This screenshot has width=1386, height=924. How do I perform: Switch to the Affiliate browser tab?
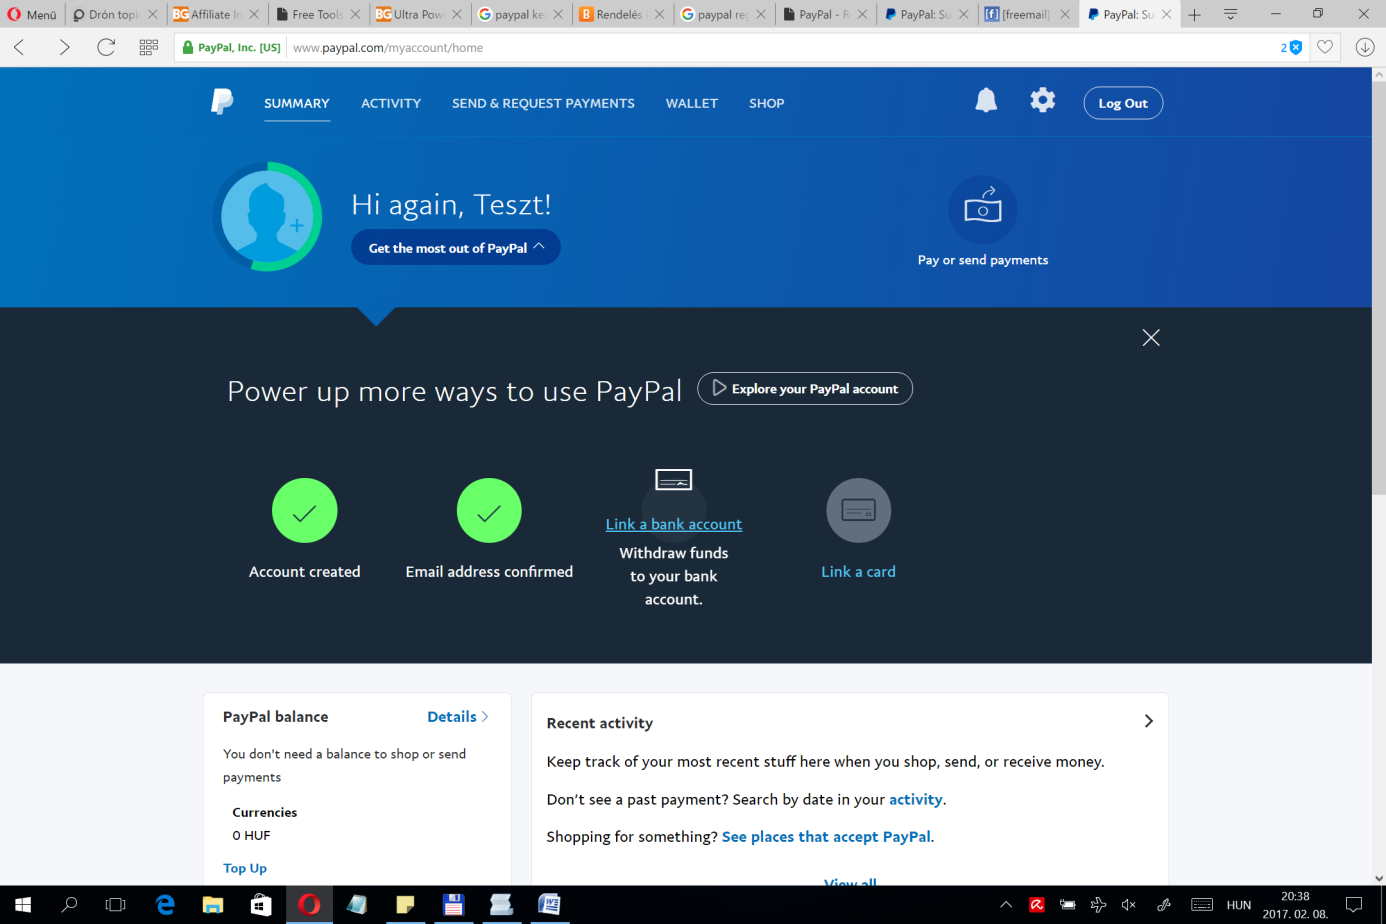point(215,14)
